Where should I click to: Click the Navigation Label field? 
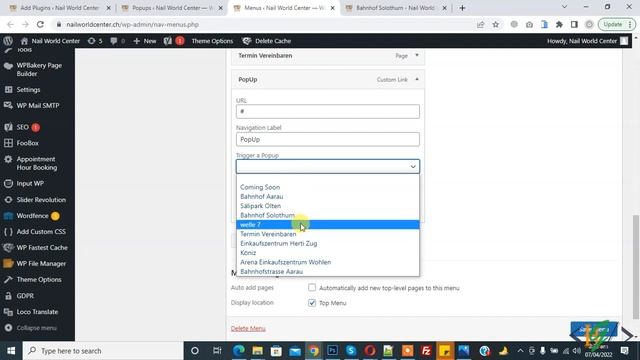pos(327,139)
